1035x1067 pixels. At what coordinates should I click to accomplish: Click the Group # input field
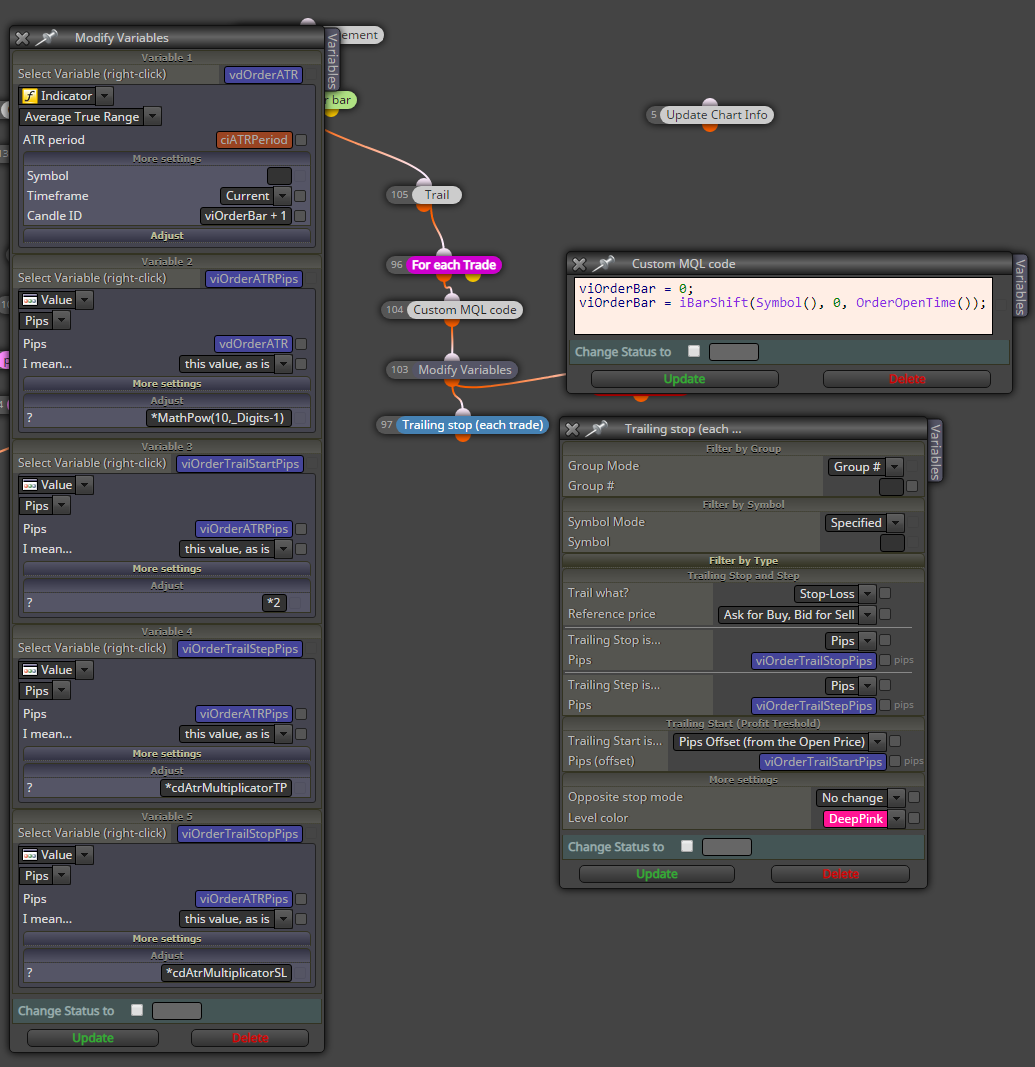(891, 487)
